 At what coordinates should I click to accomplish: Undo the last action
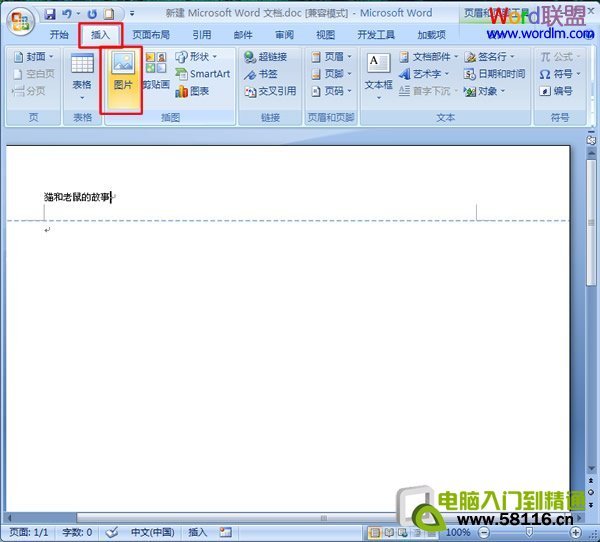[x=67, y=15]
